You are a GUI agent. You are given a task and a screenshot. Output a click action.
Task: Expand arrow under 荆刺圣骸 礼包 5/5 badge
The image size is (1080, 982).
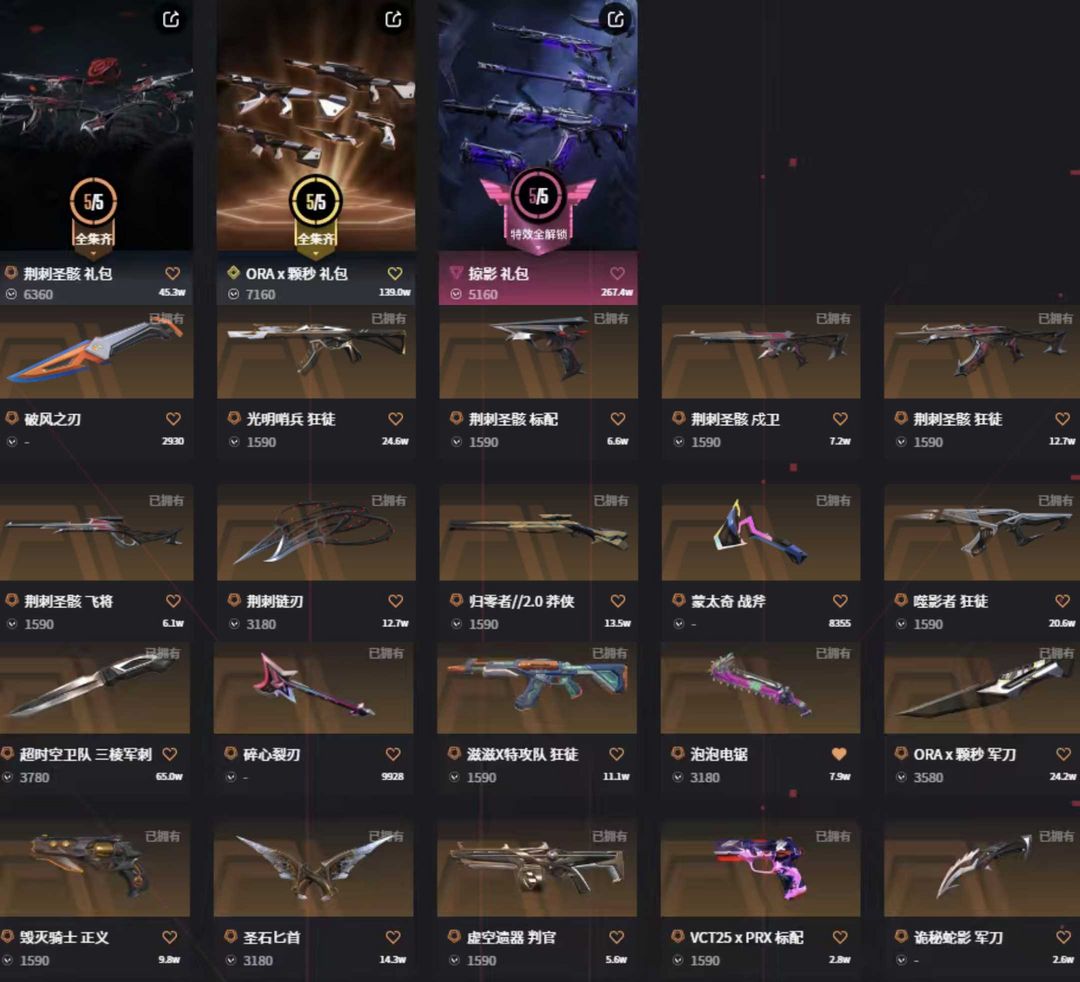click(x=94, y=253)
